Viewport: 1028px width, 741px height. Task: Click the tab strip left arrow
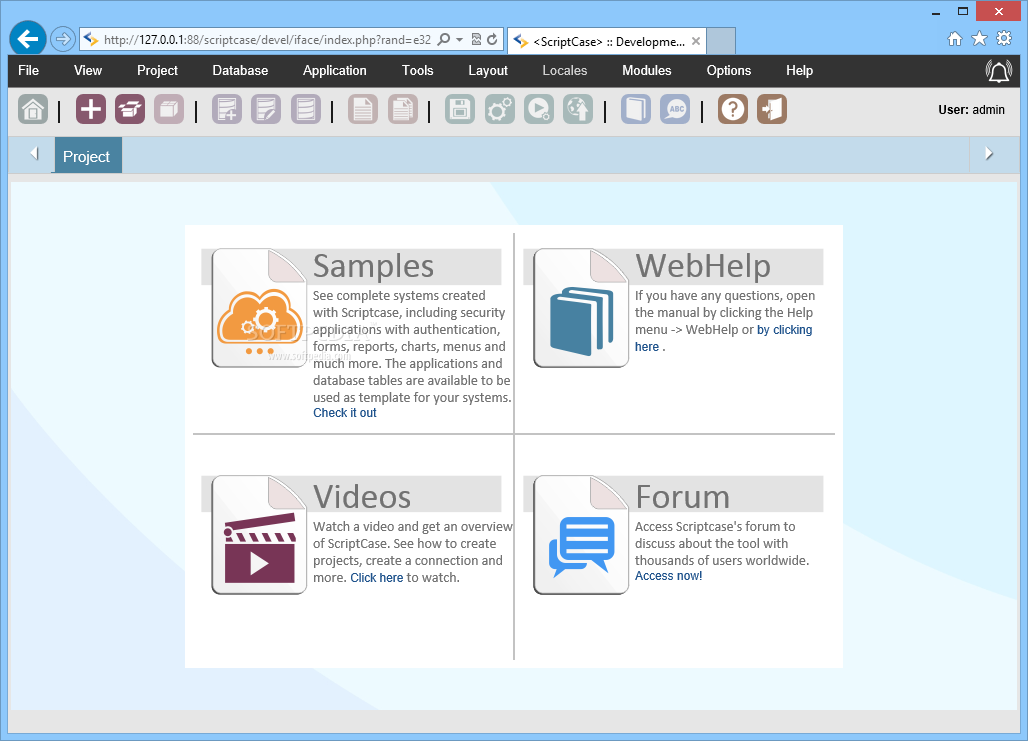35,153
